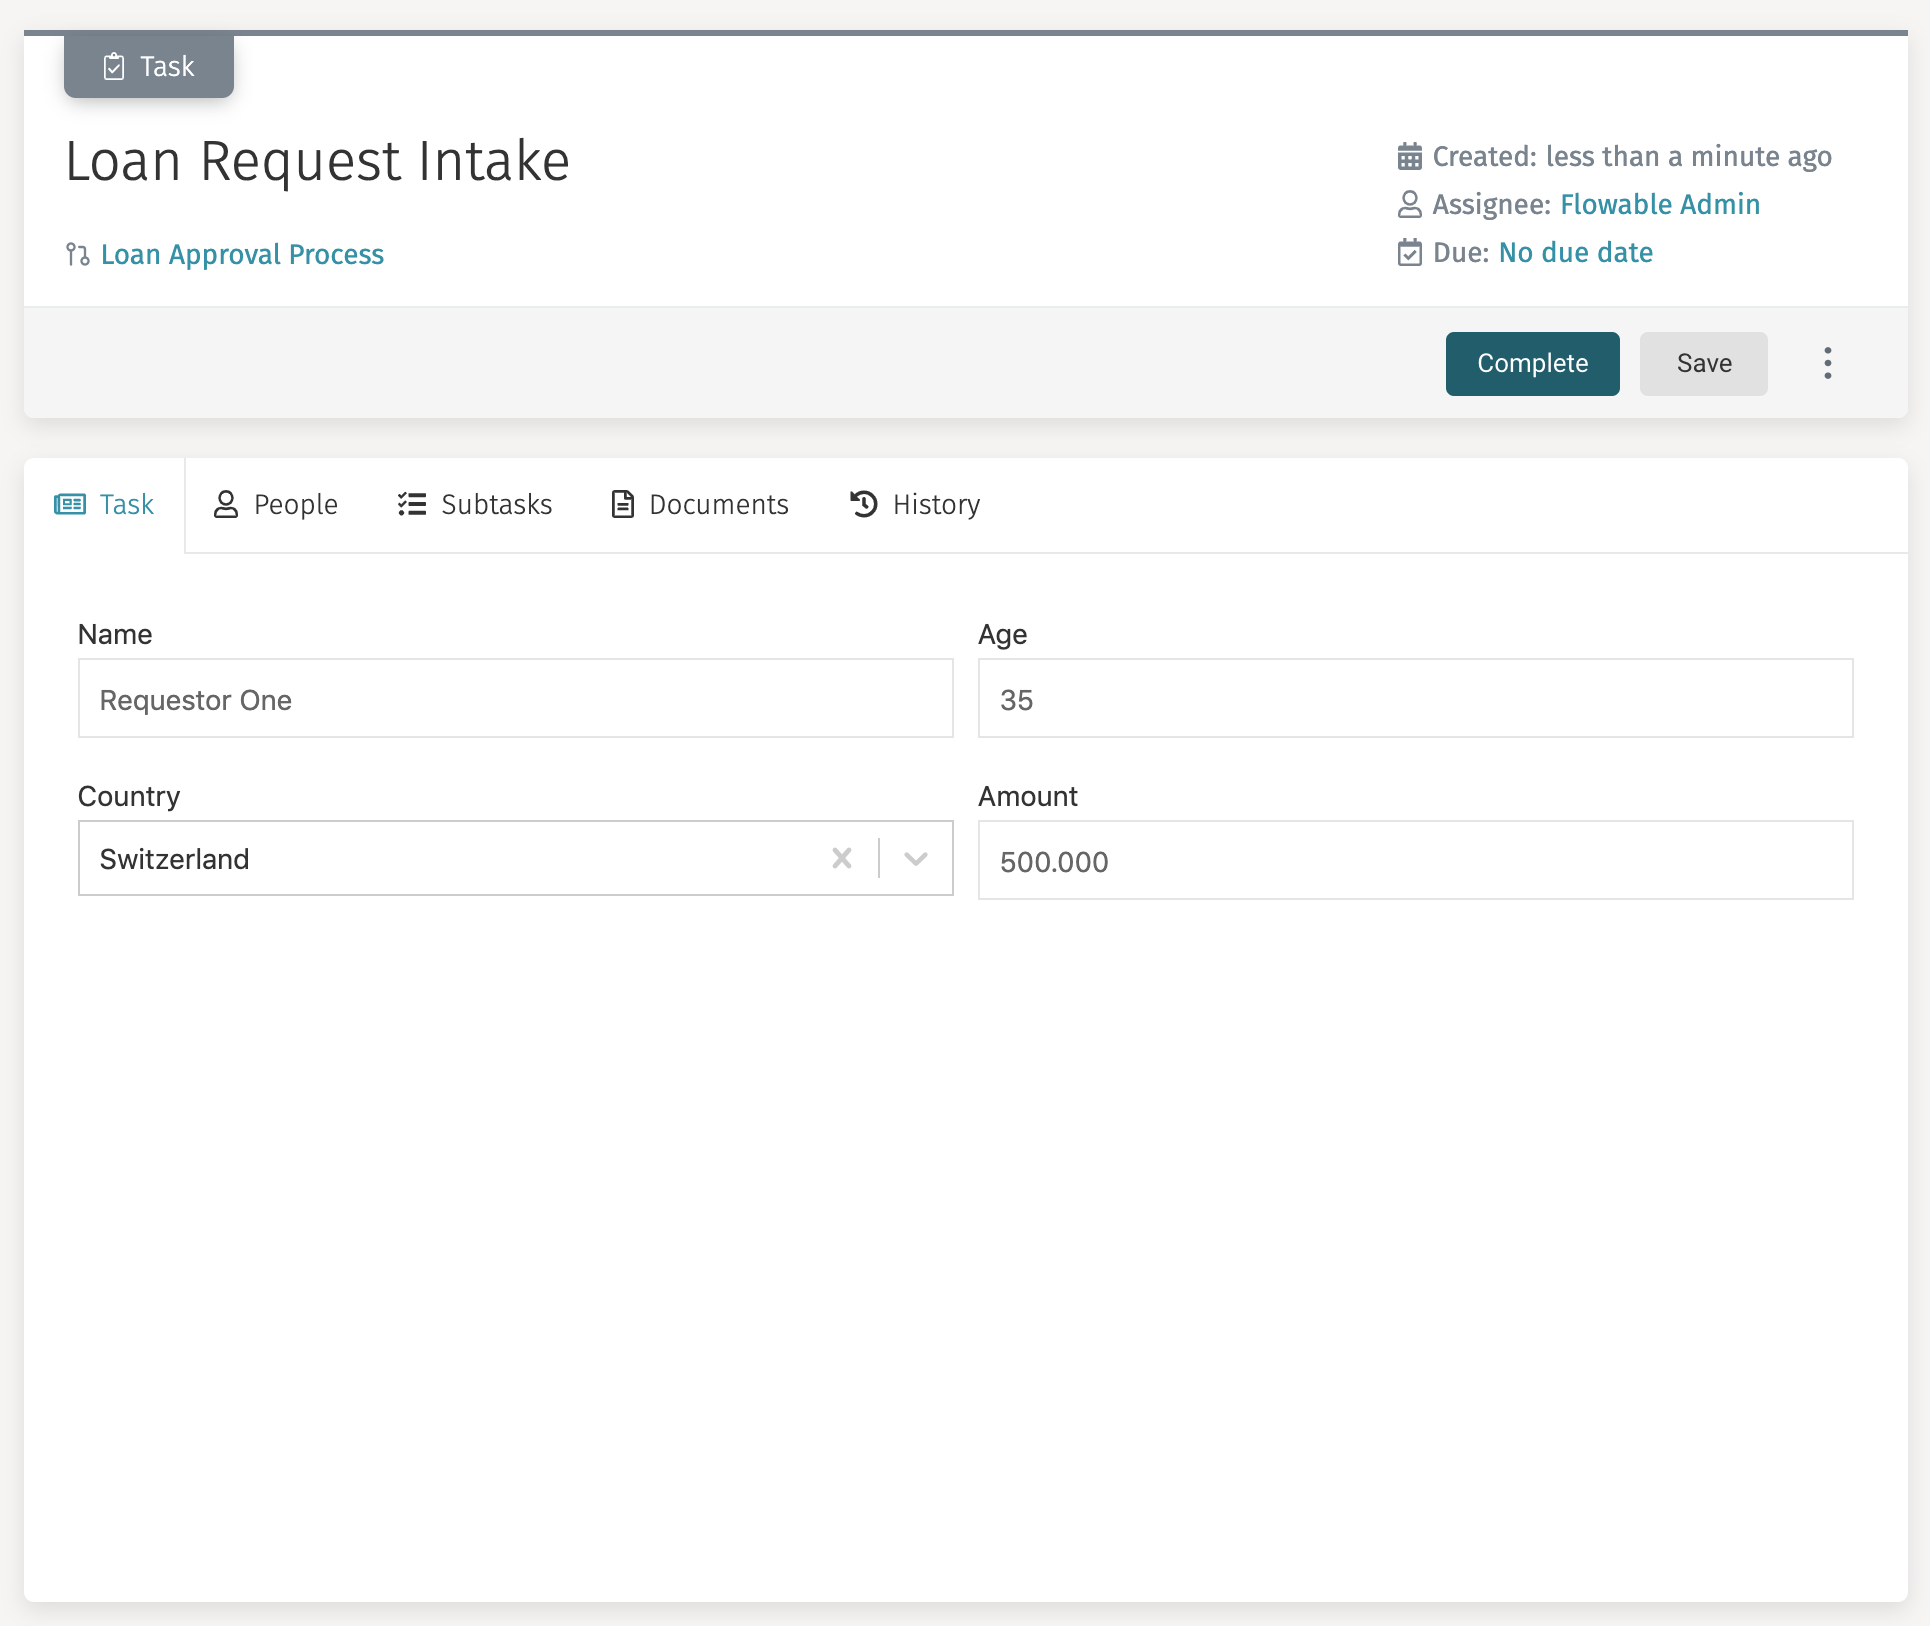Clear the Switzerland country selection
This screenshot has height=1626, width=1930.
[x=841, y=858]
